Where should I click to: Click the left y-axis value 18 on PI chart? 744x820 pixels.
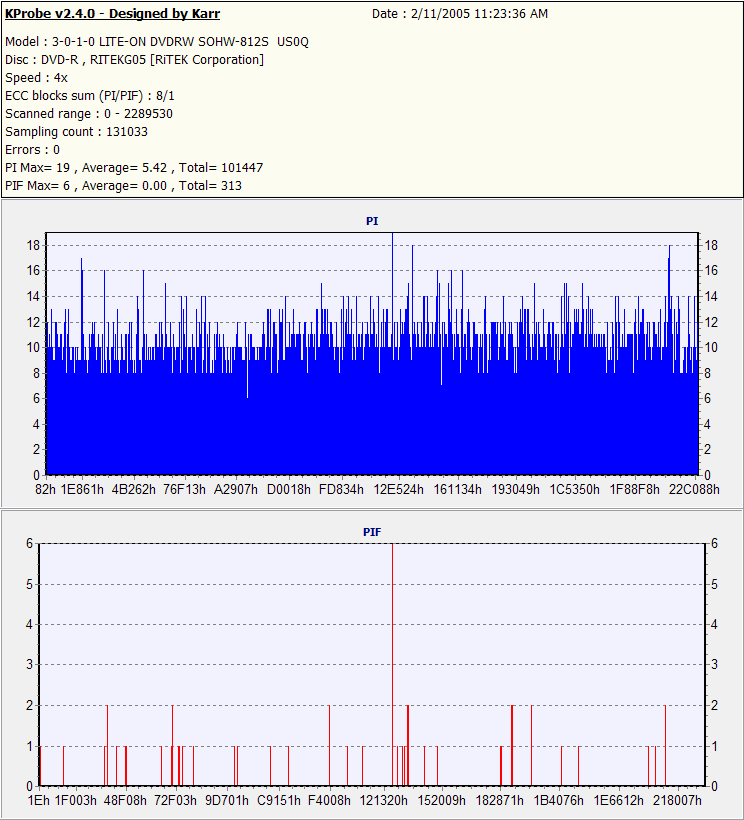pyautogui.click(x=33, y=245)
